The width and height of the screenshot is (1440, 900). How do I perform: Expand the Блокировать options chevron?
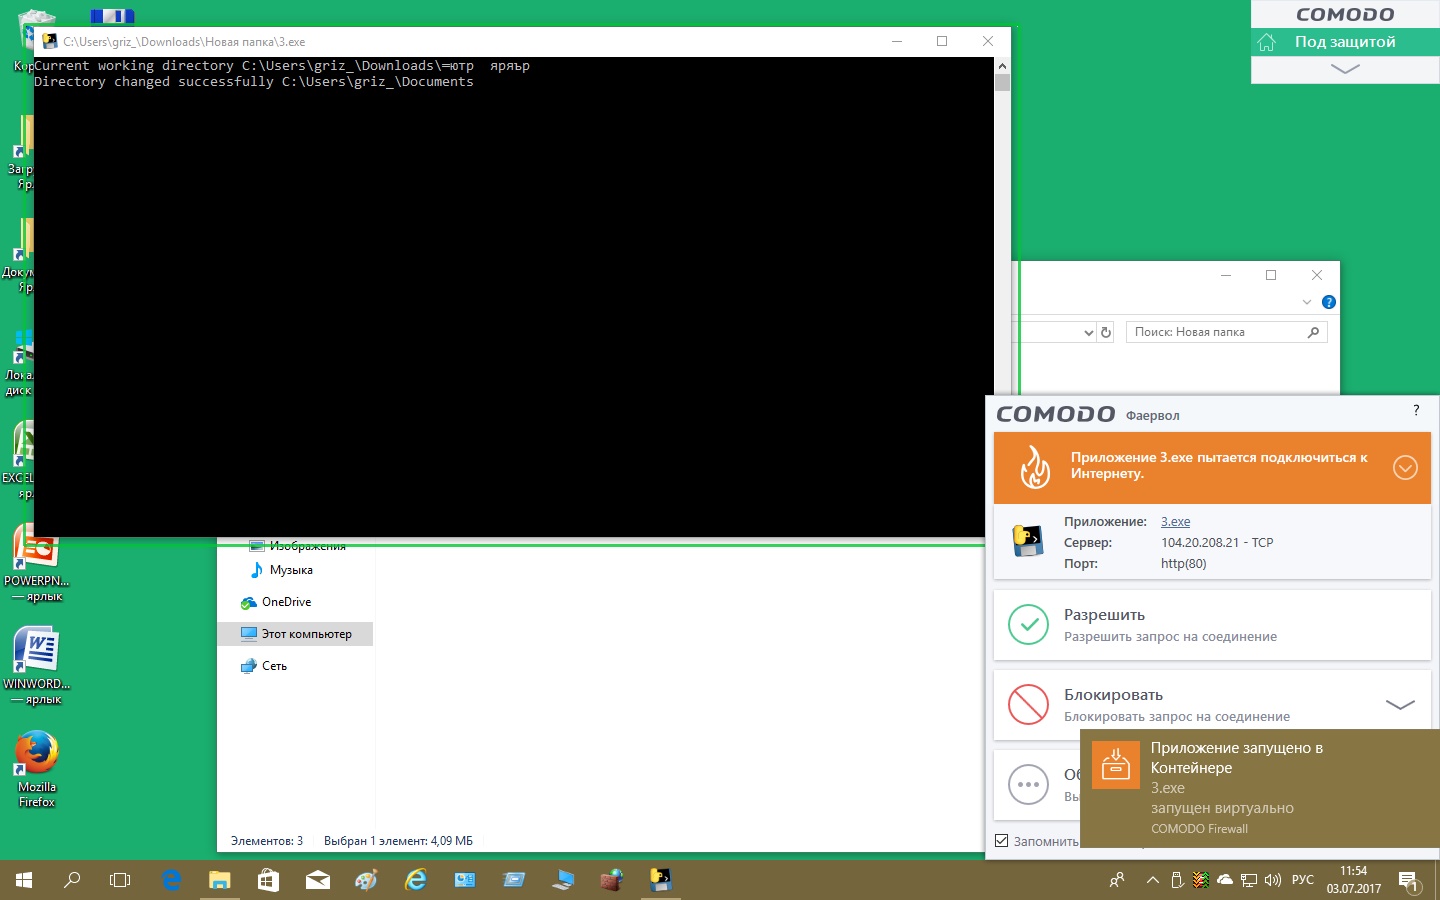1400,705
